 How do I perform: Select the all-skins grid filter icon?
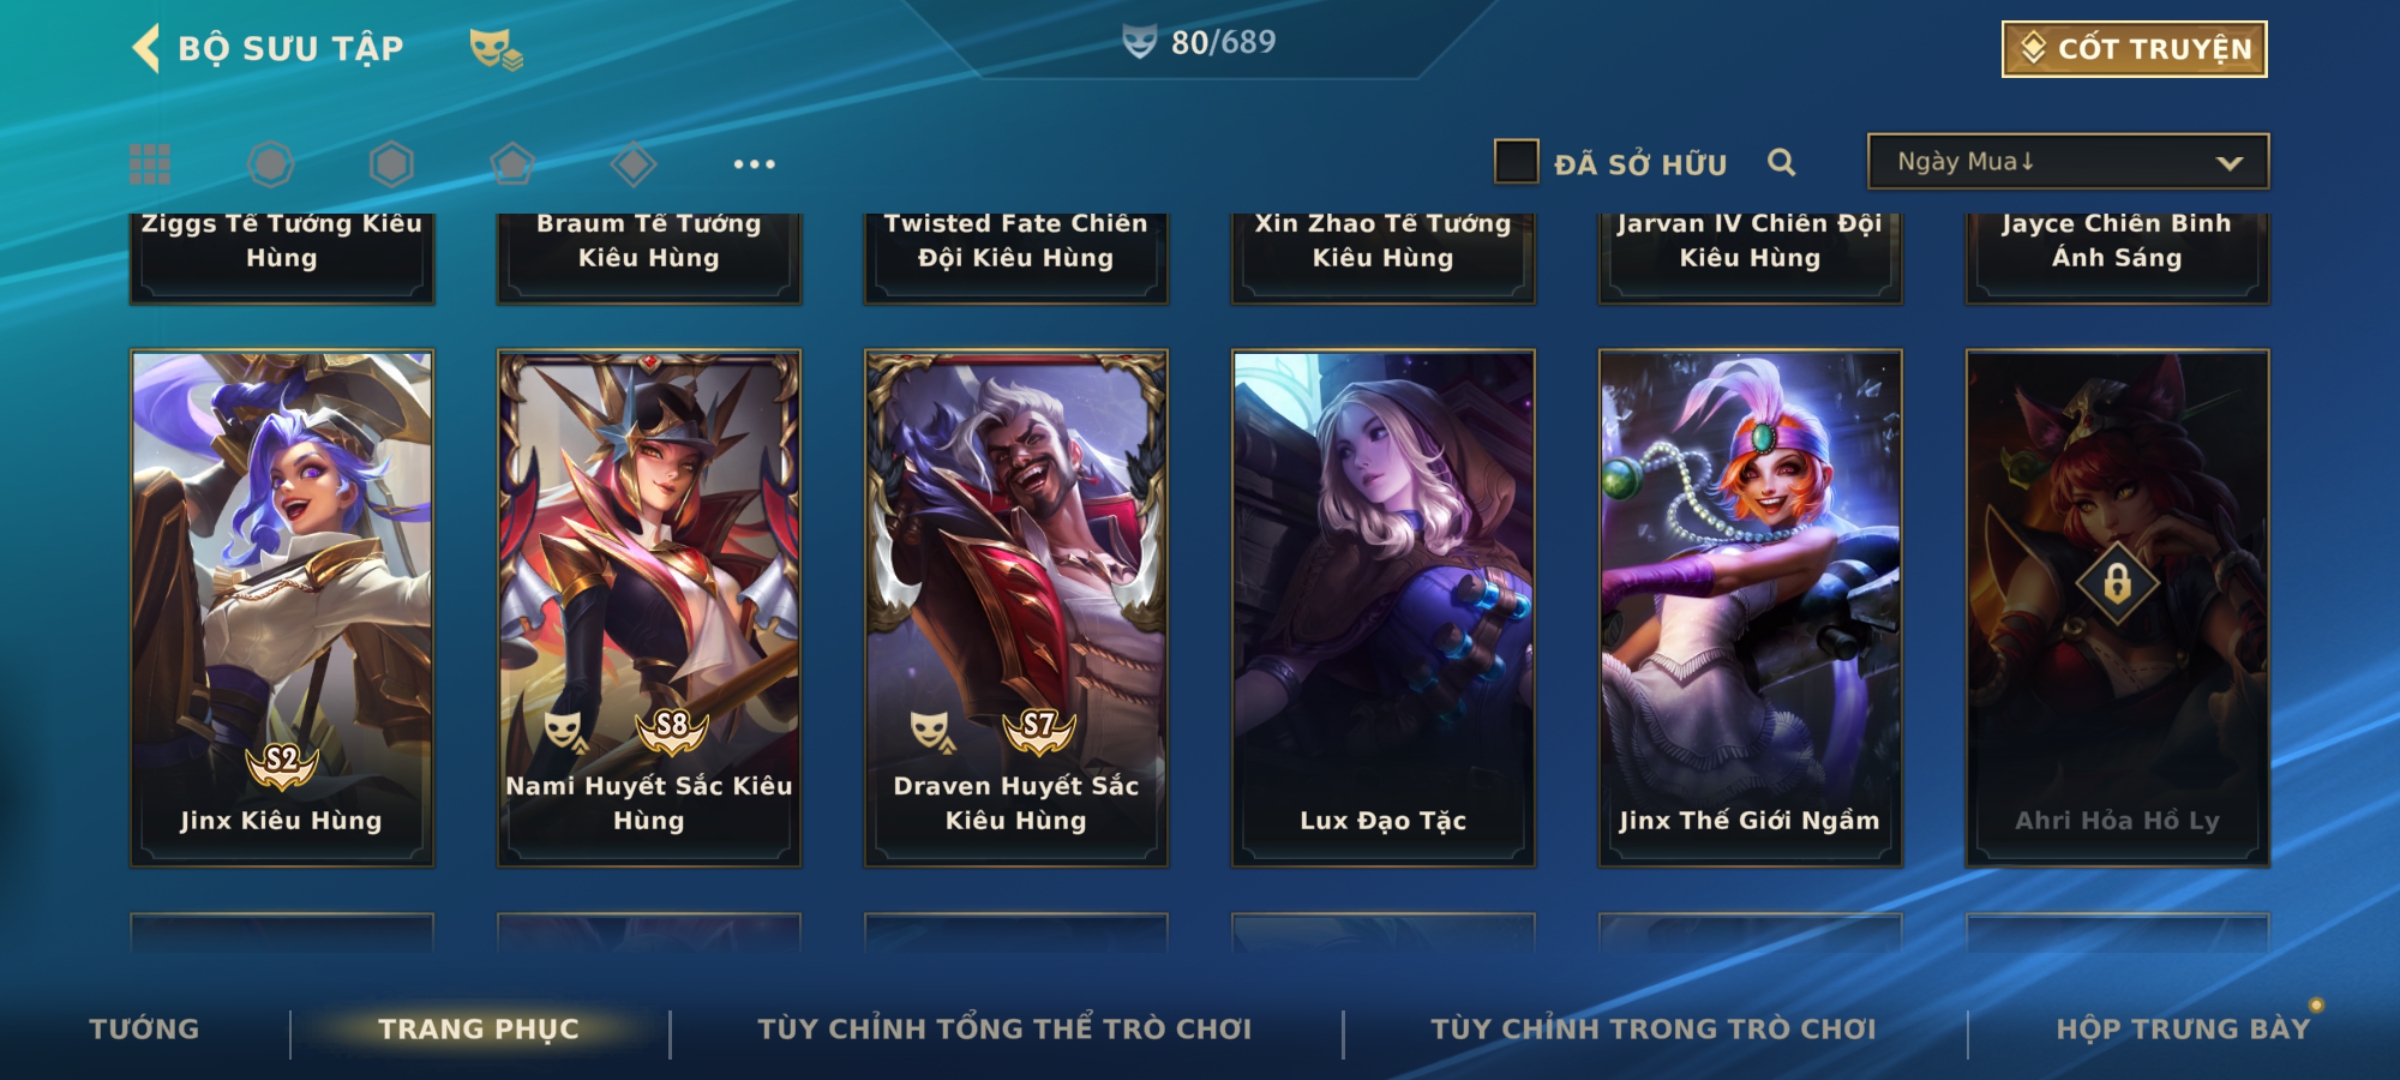pos(150,164)
